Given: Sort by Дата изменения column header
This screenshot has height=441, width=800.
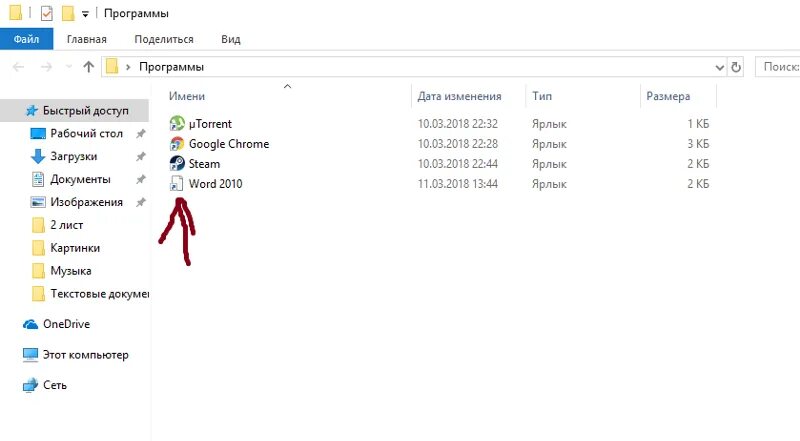Looking at the screenshot, I should [459, 96].
